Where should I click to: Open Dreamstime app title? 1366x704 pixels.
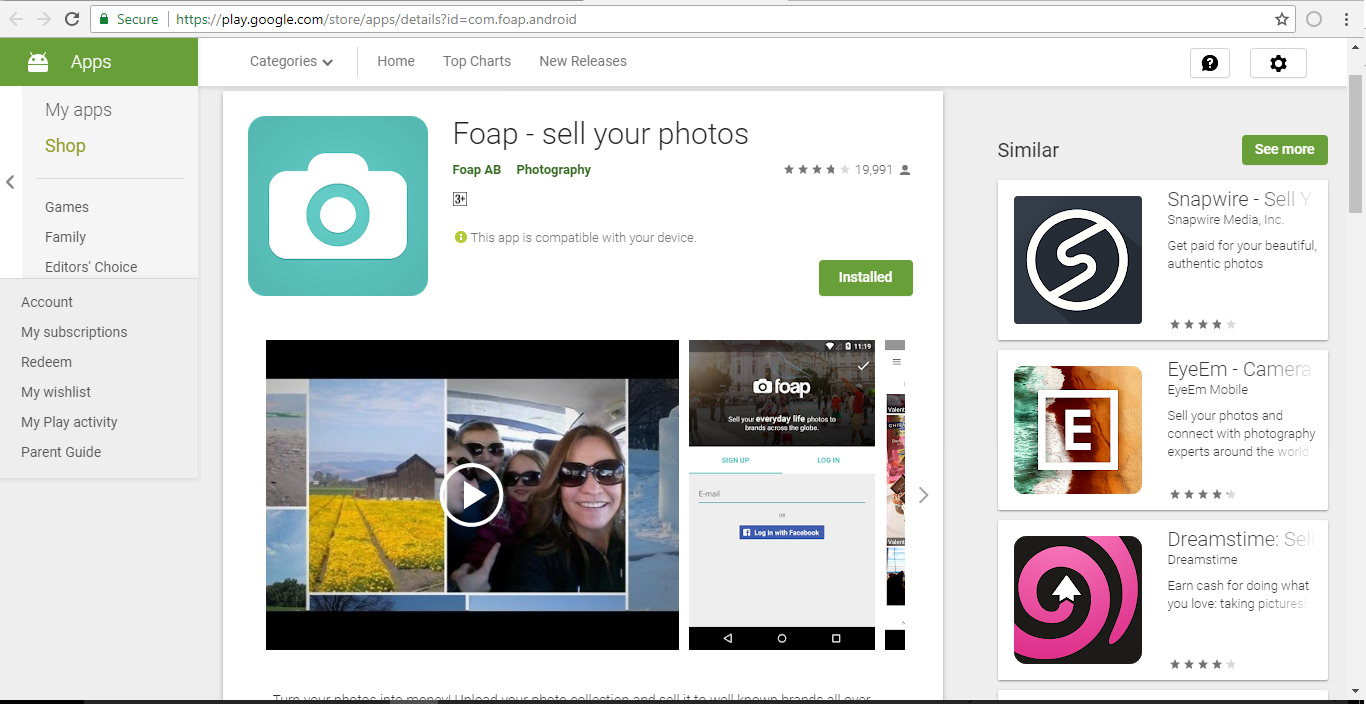pos(1240,539)
